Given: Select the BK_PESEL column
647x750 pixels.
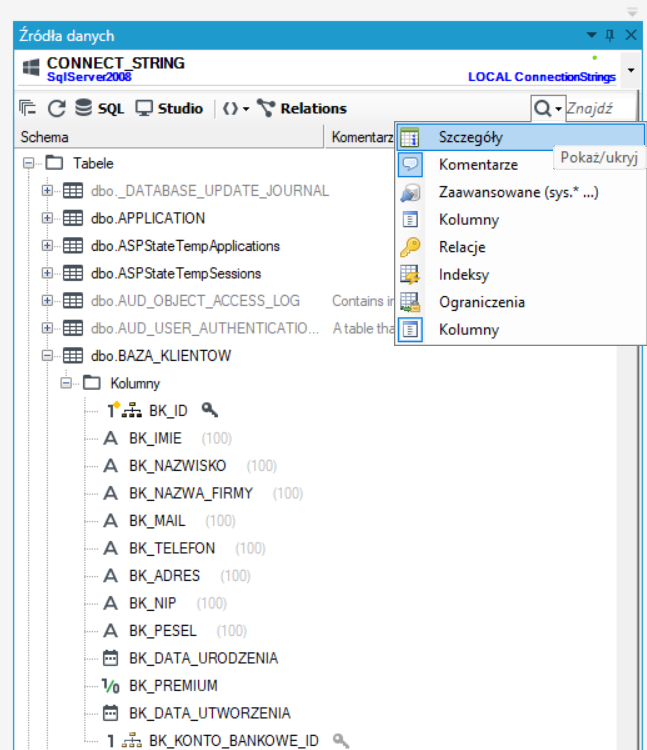Looking at the screenshot, I should (163, 631).
